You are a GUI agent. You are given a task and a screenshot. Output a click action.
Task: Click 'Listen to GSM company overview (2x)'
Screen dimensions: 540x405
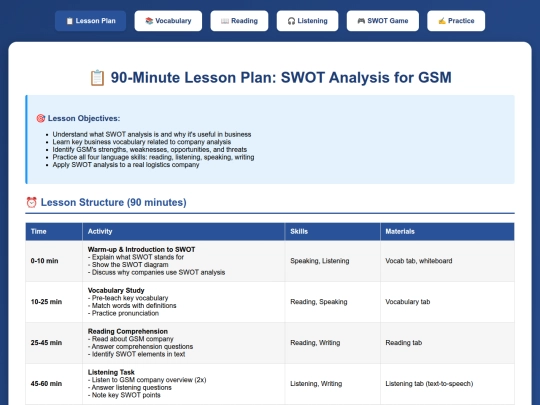click(147, 380)
